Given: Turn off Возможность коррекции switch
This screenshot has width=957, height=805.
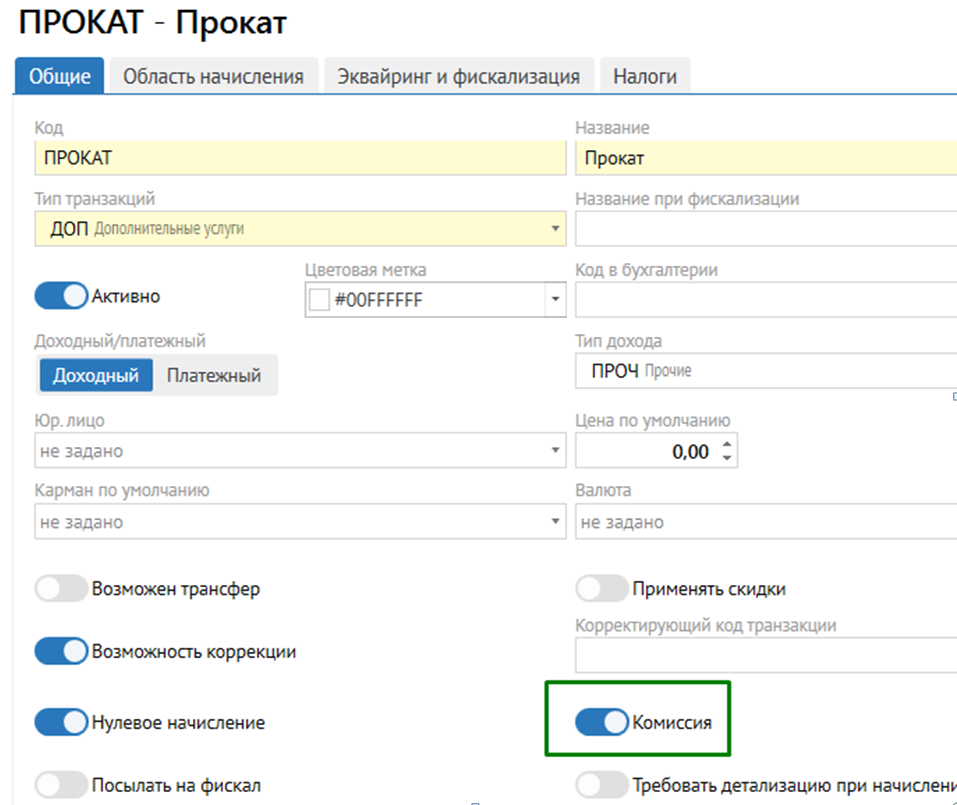Looking at the screenshot, I should [61, 652].
